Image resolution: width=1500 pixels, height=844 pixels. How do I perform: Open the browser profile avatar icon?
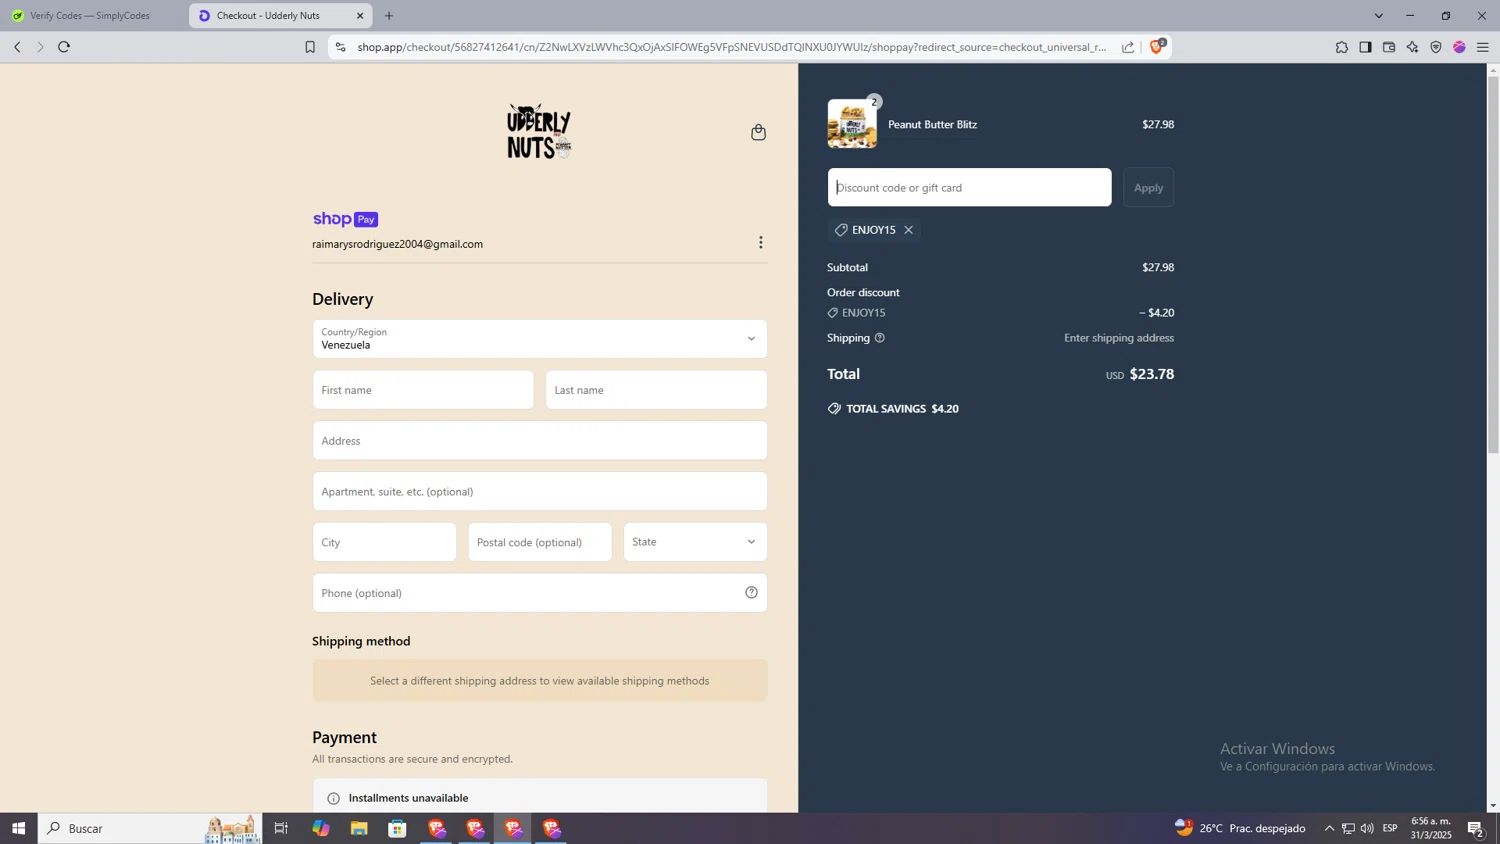1459,47
